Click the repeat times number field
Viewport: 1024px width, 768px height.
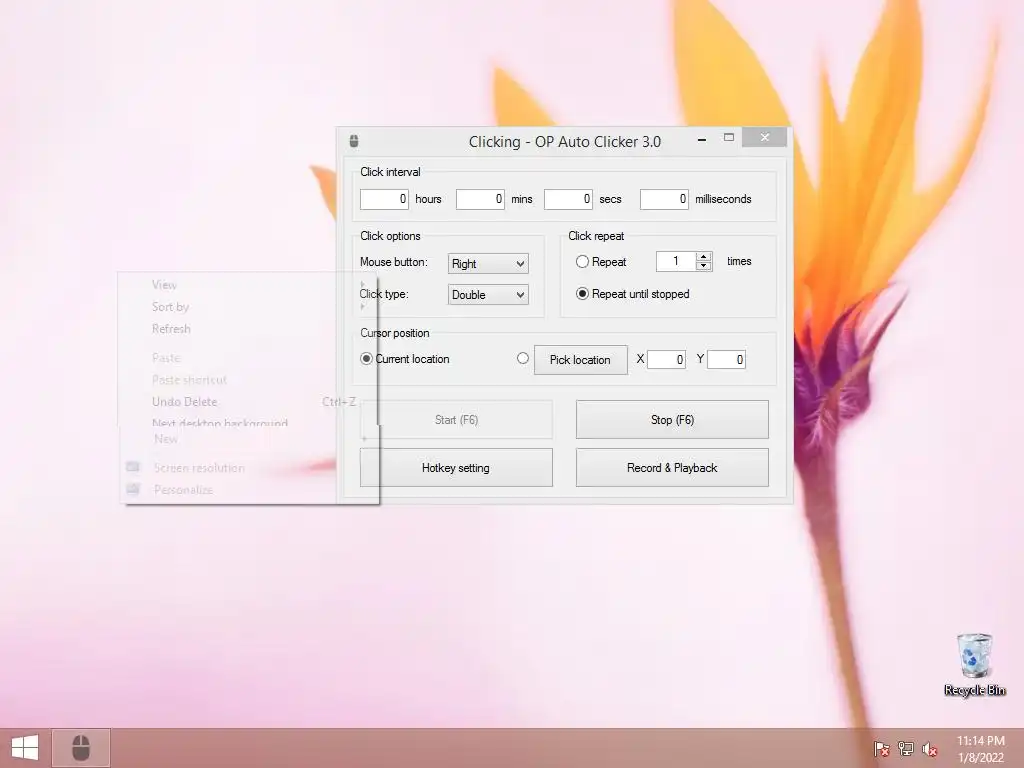[676, 261]
